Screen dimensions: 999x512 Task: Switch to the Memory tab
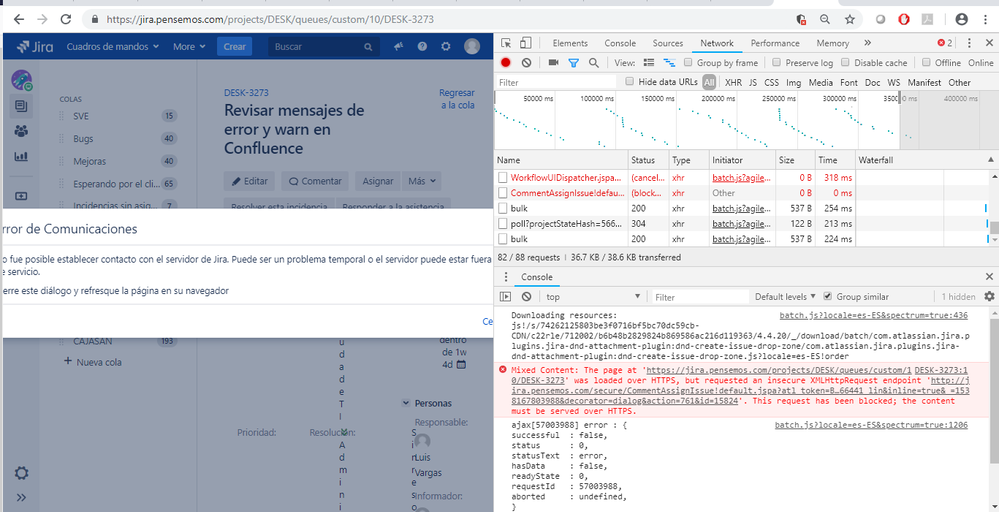coord(833,43)
